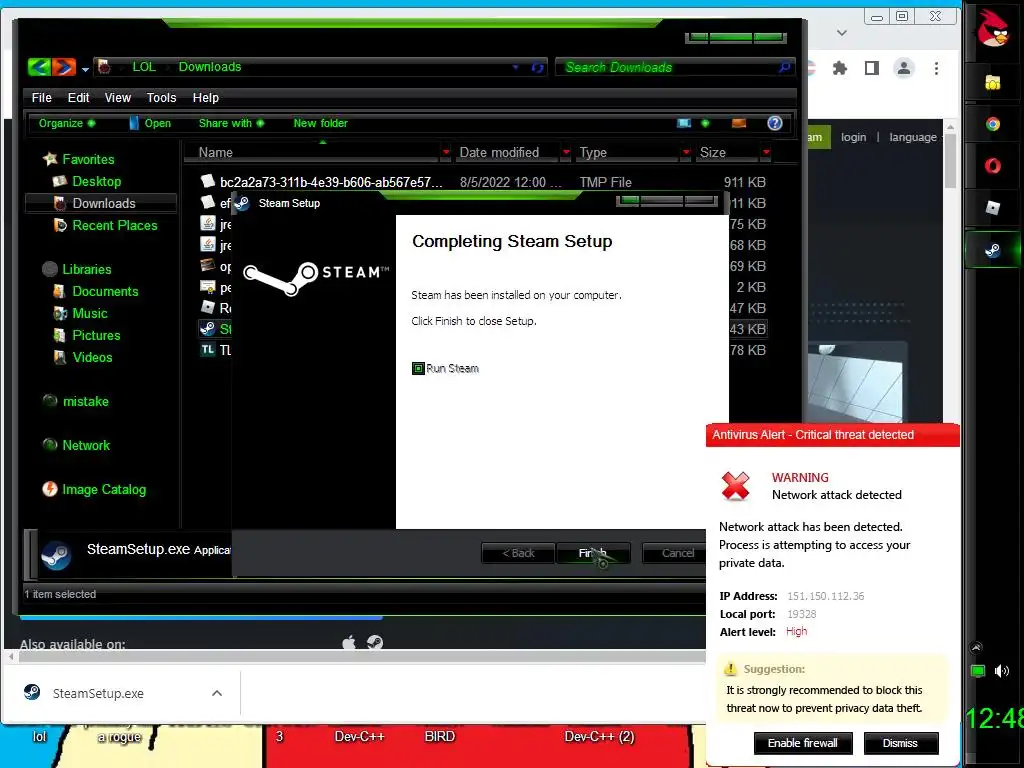Open Downloads in the navigation pane
The image size is (1024, 768).
(x=103, y=203)
